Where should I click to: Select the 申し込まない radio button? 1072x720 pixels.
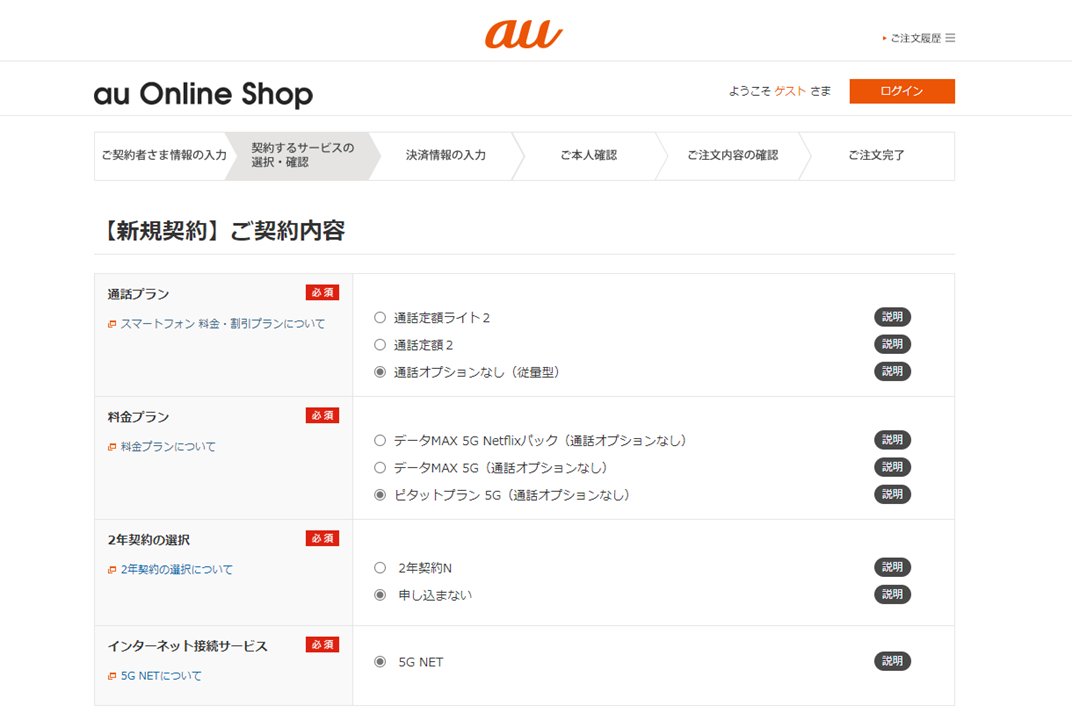click(380, 595)
